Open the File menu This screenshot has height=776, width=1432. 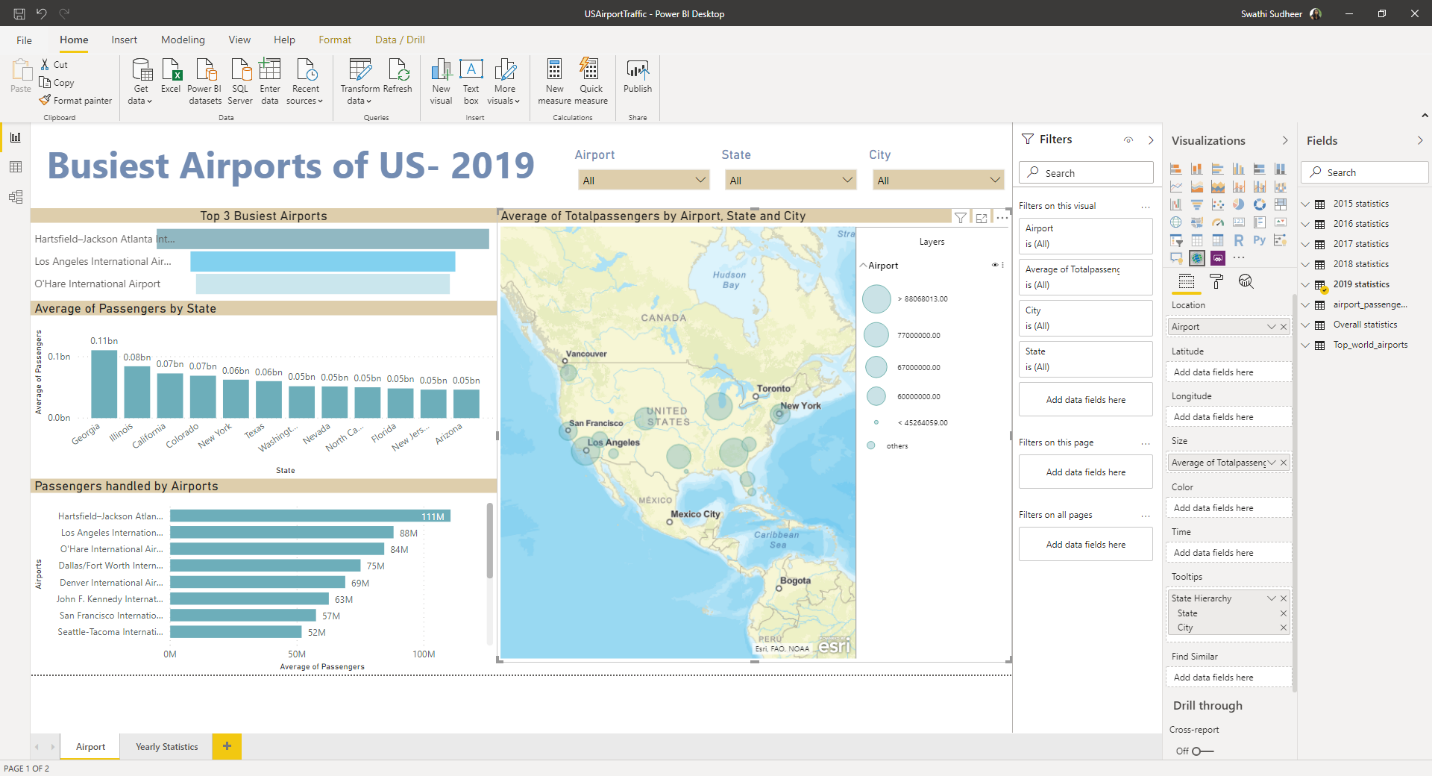24,40
